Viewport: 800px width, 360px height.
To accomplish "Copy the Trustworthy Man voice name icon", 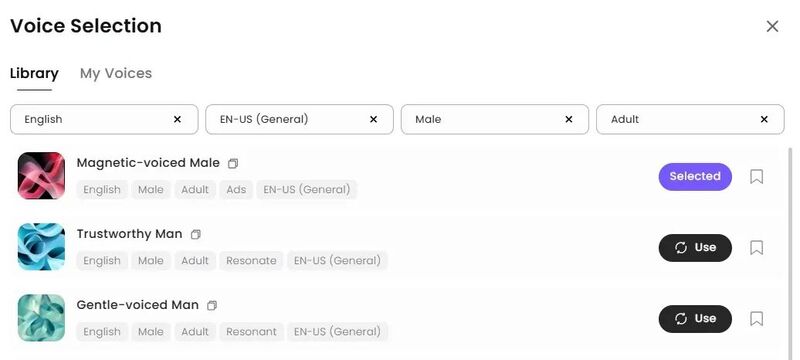I will (x=196, y=235).
